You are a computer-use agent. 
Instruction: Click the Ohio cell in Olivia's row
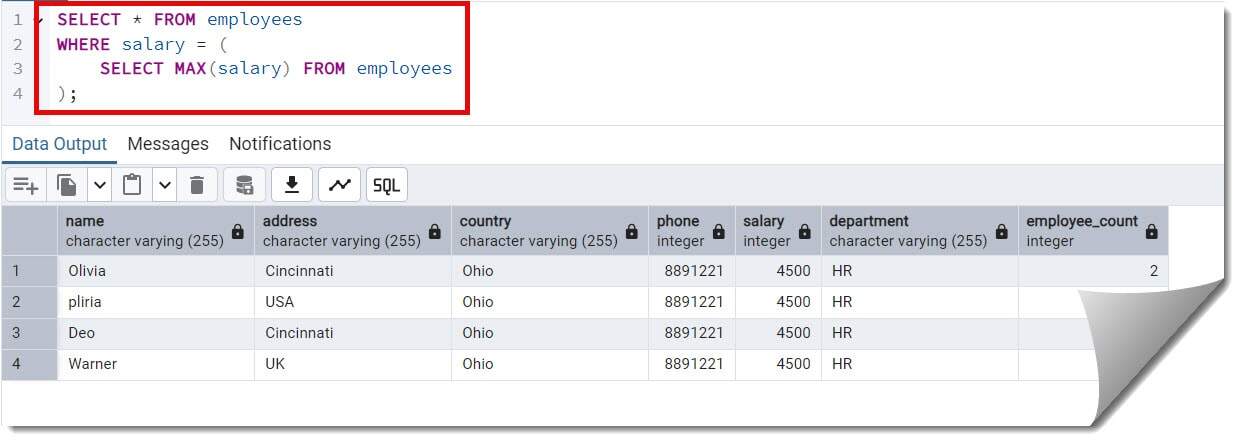[x=550, y=271]
